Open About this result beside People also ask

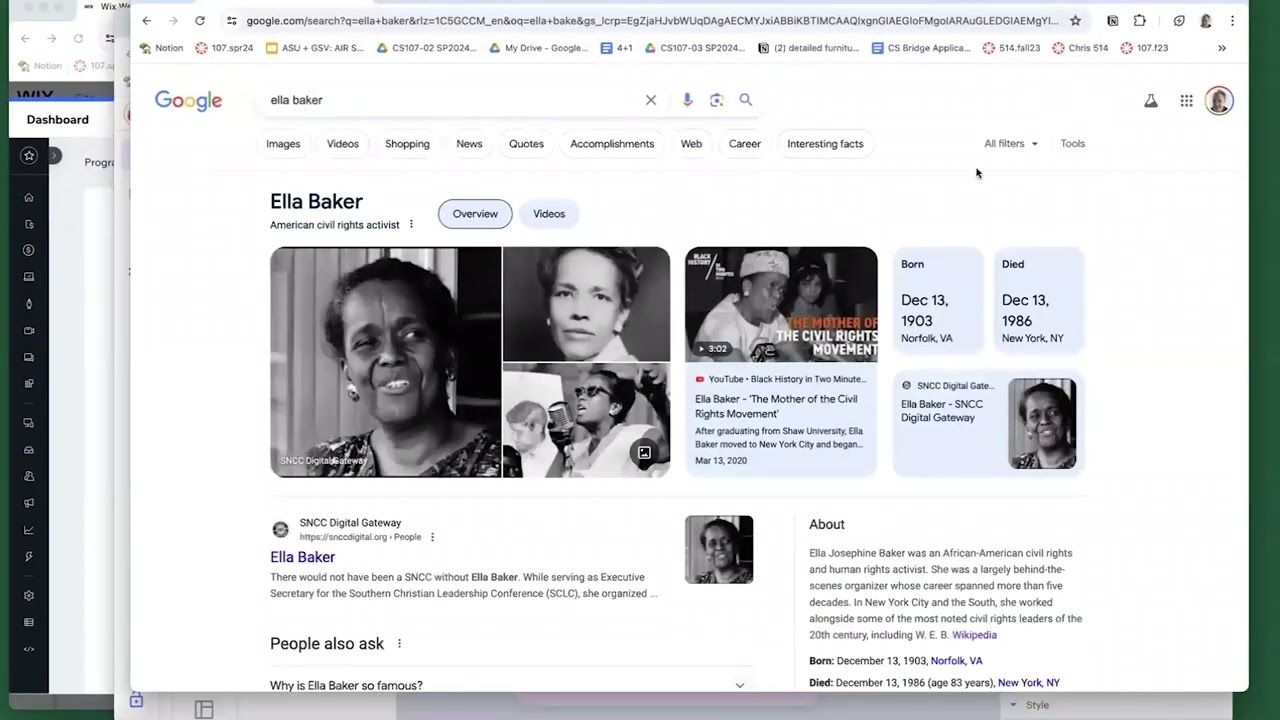(399, 643)
